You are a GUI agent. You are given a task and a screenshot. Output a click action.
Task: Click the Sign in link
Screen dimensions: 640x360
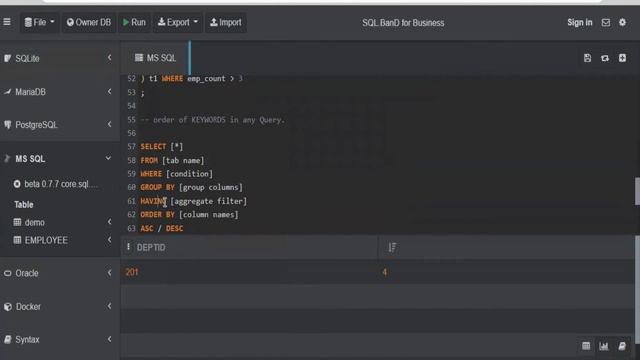point(579,22)
